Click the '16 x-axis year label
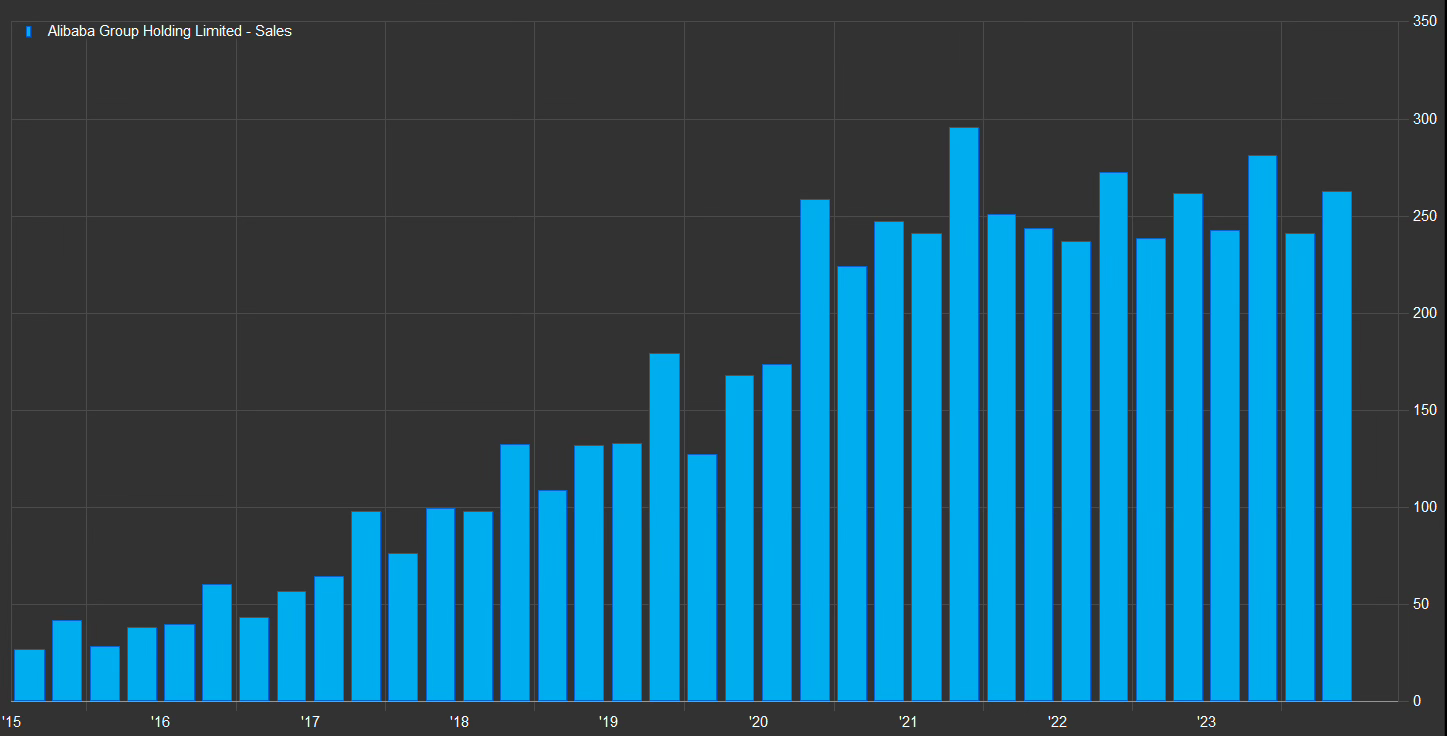The height and width of the screenshot is (736, 1447). [160, 722]
